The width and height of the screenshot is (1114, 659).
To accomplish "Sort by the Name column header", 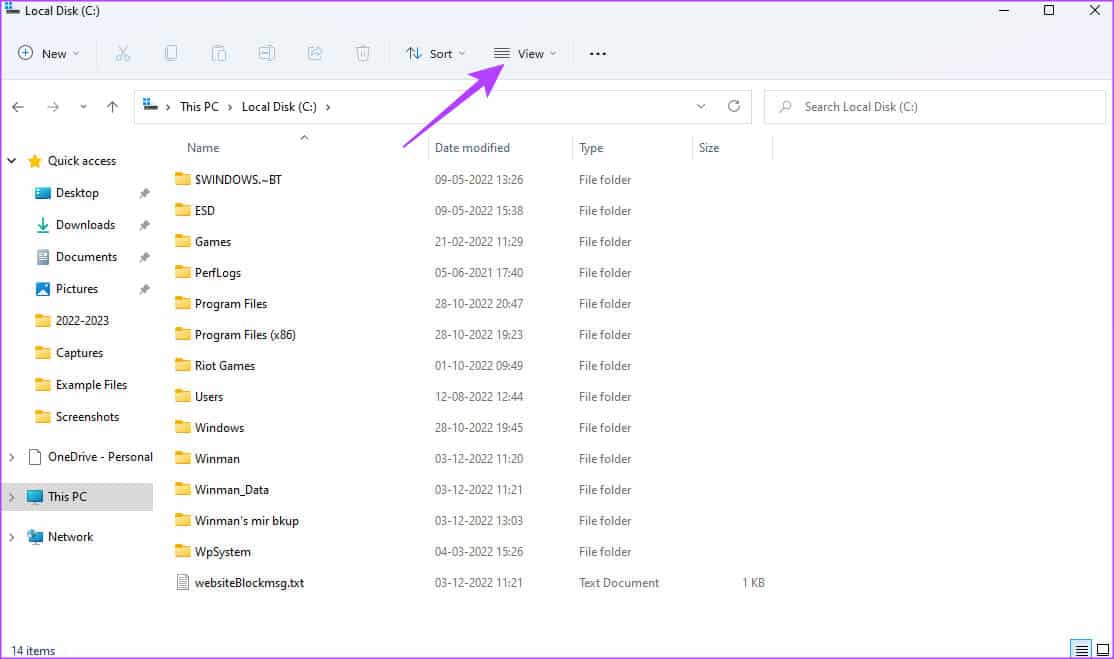I will tap(203, 148).
